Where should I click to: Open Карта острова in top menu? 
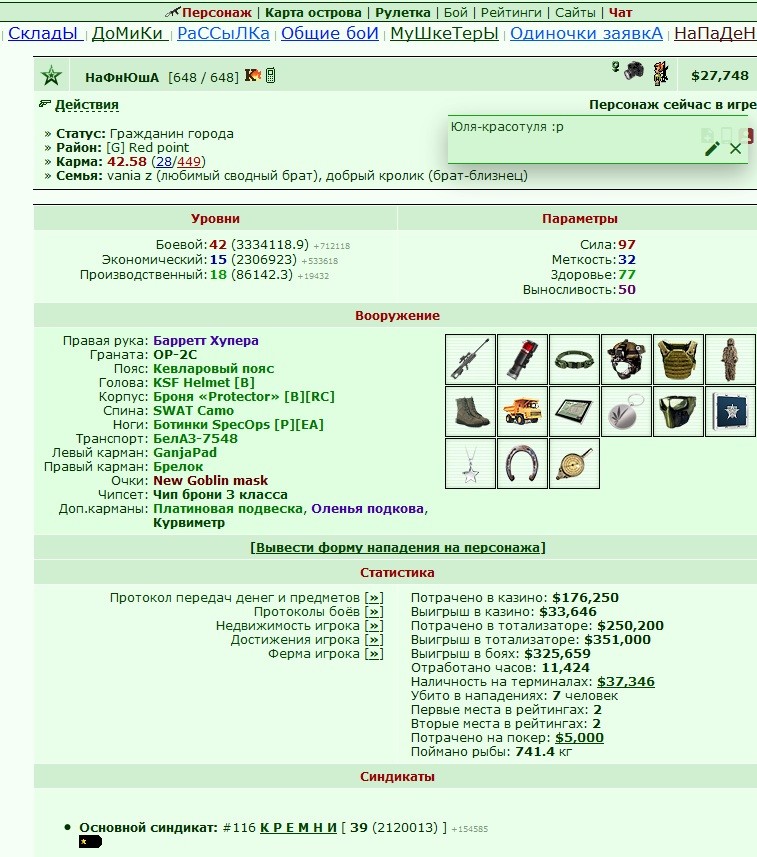click(313, 12)
